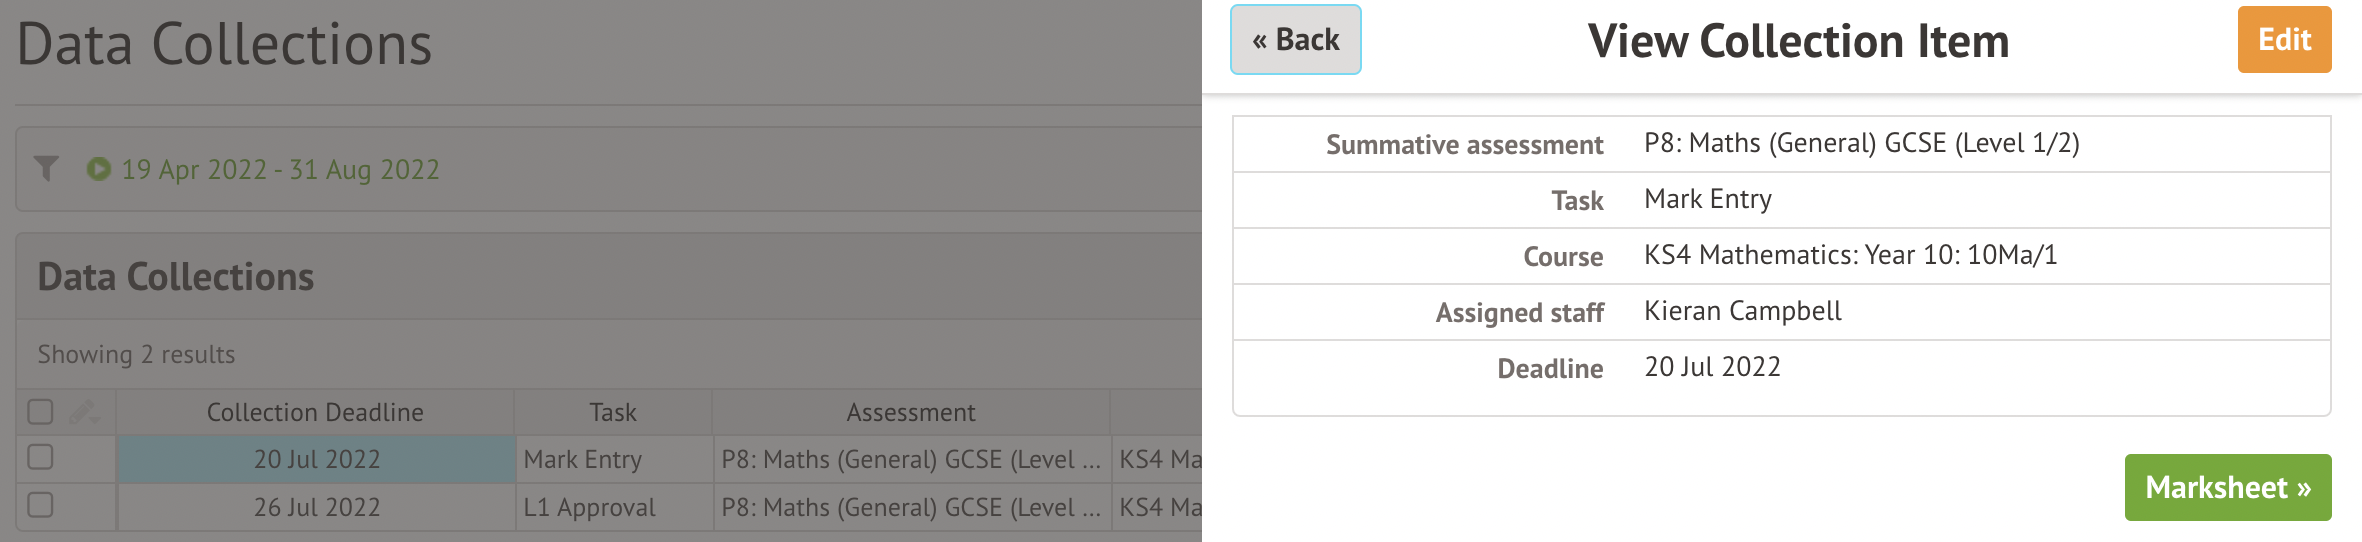2362x542 pixels.
Task: Click the Back button
Action: pos(1295,40)
